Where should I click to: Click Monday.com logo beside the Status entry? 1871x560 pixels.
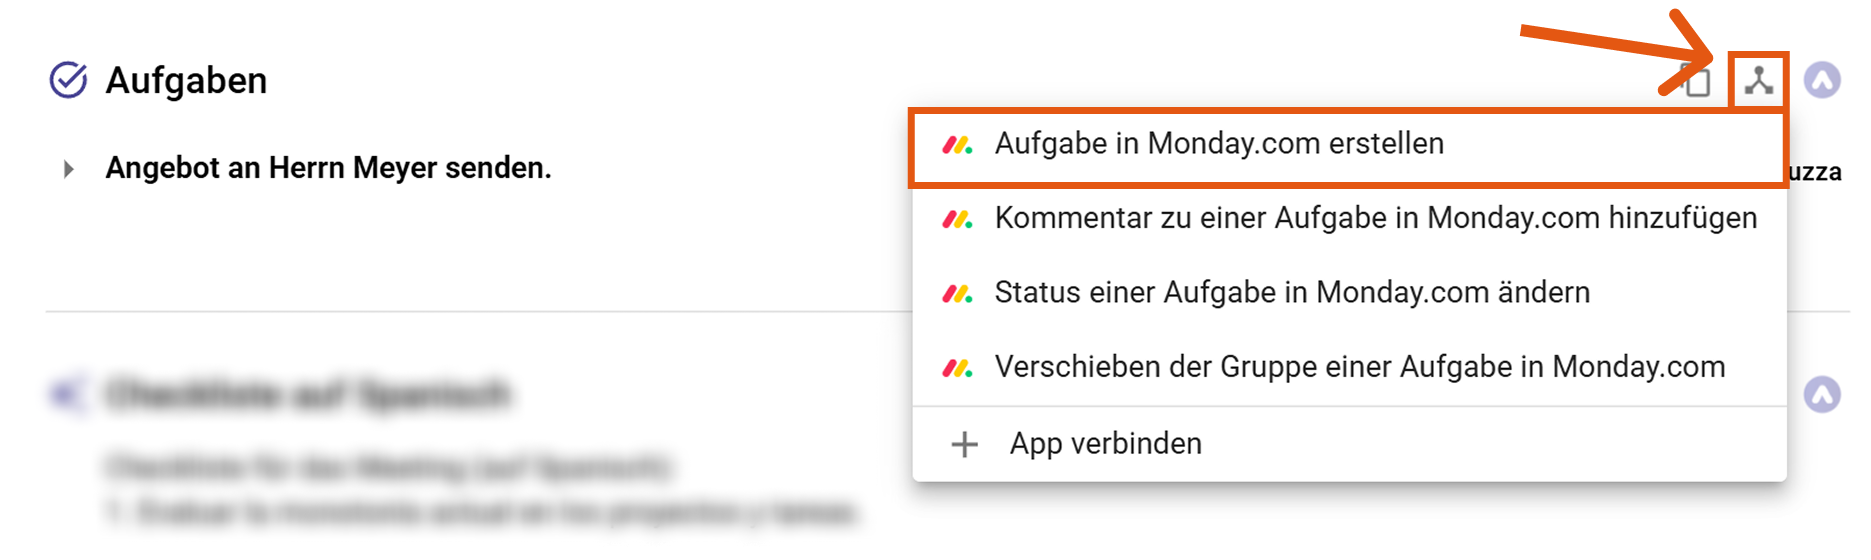click(957, 294)
